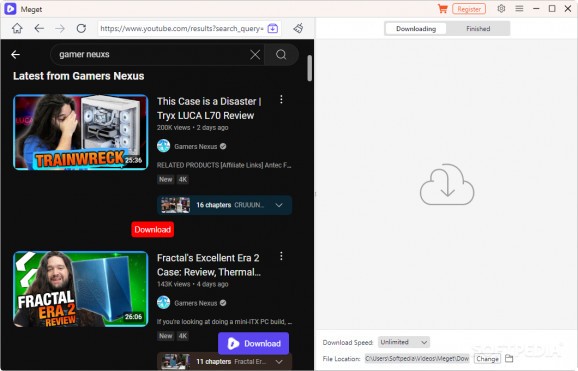Click Change file location button

(x=487, y=358)
